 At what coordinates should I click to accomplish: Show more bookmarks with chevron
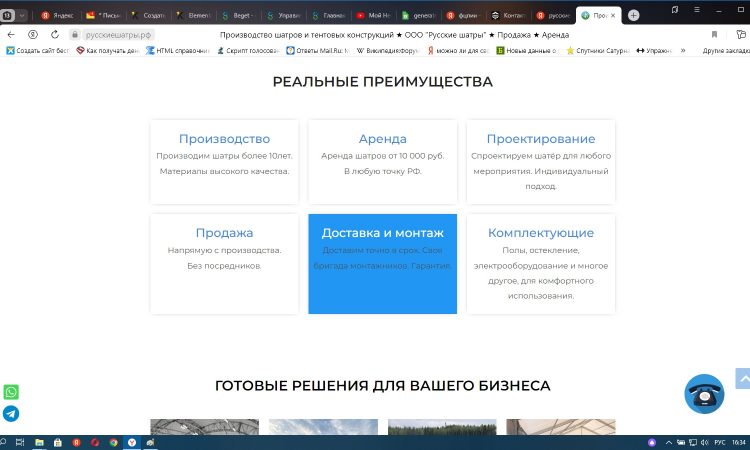click(x=683, y=50)
